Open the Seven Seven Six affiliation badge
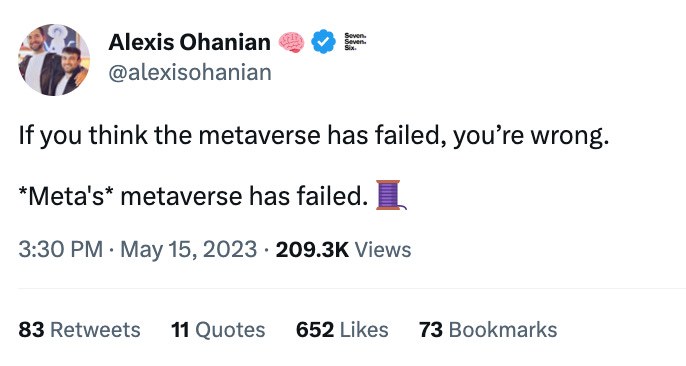The width and height of the screenshot is (686, 366). point(355,42)
